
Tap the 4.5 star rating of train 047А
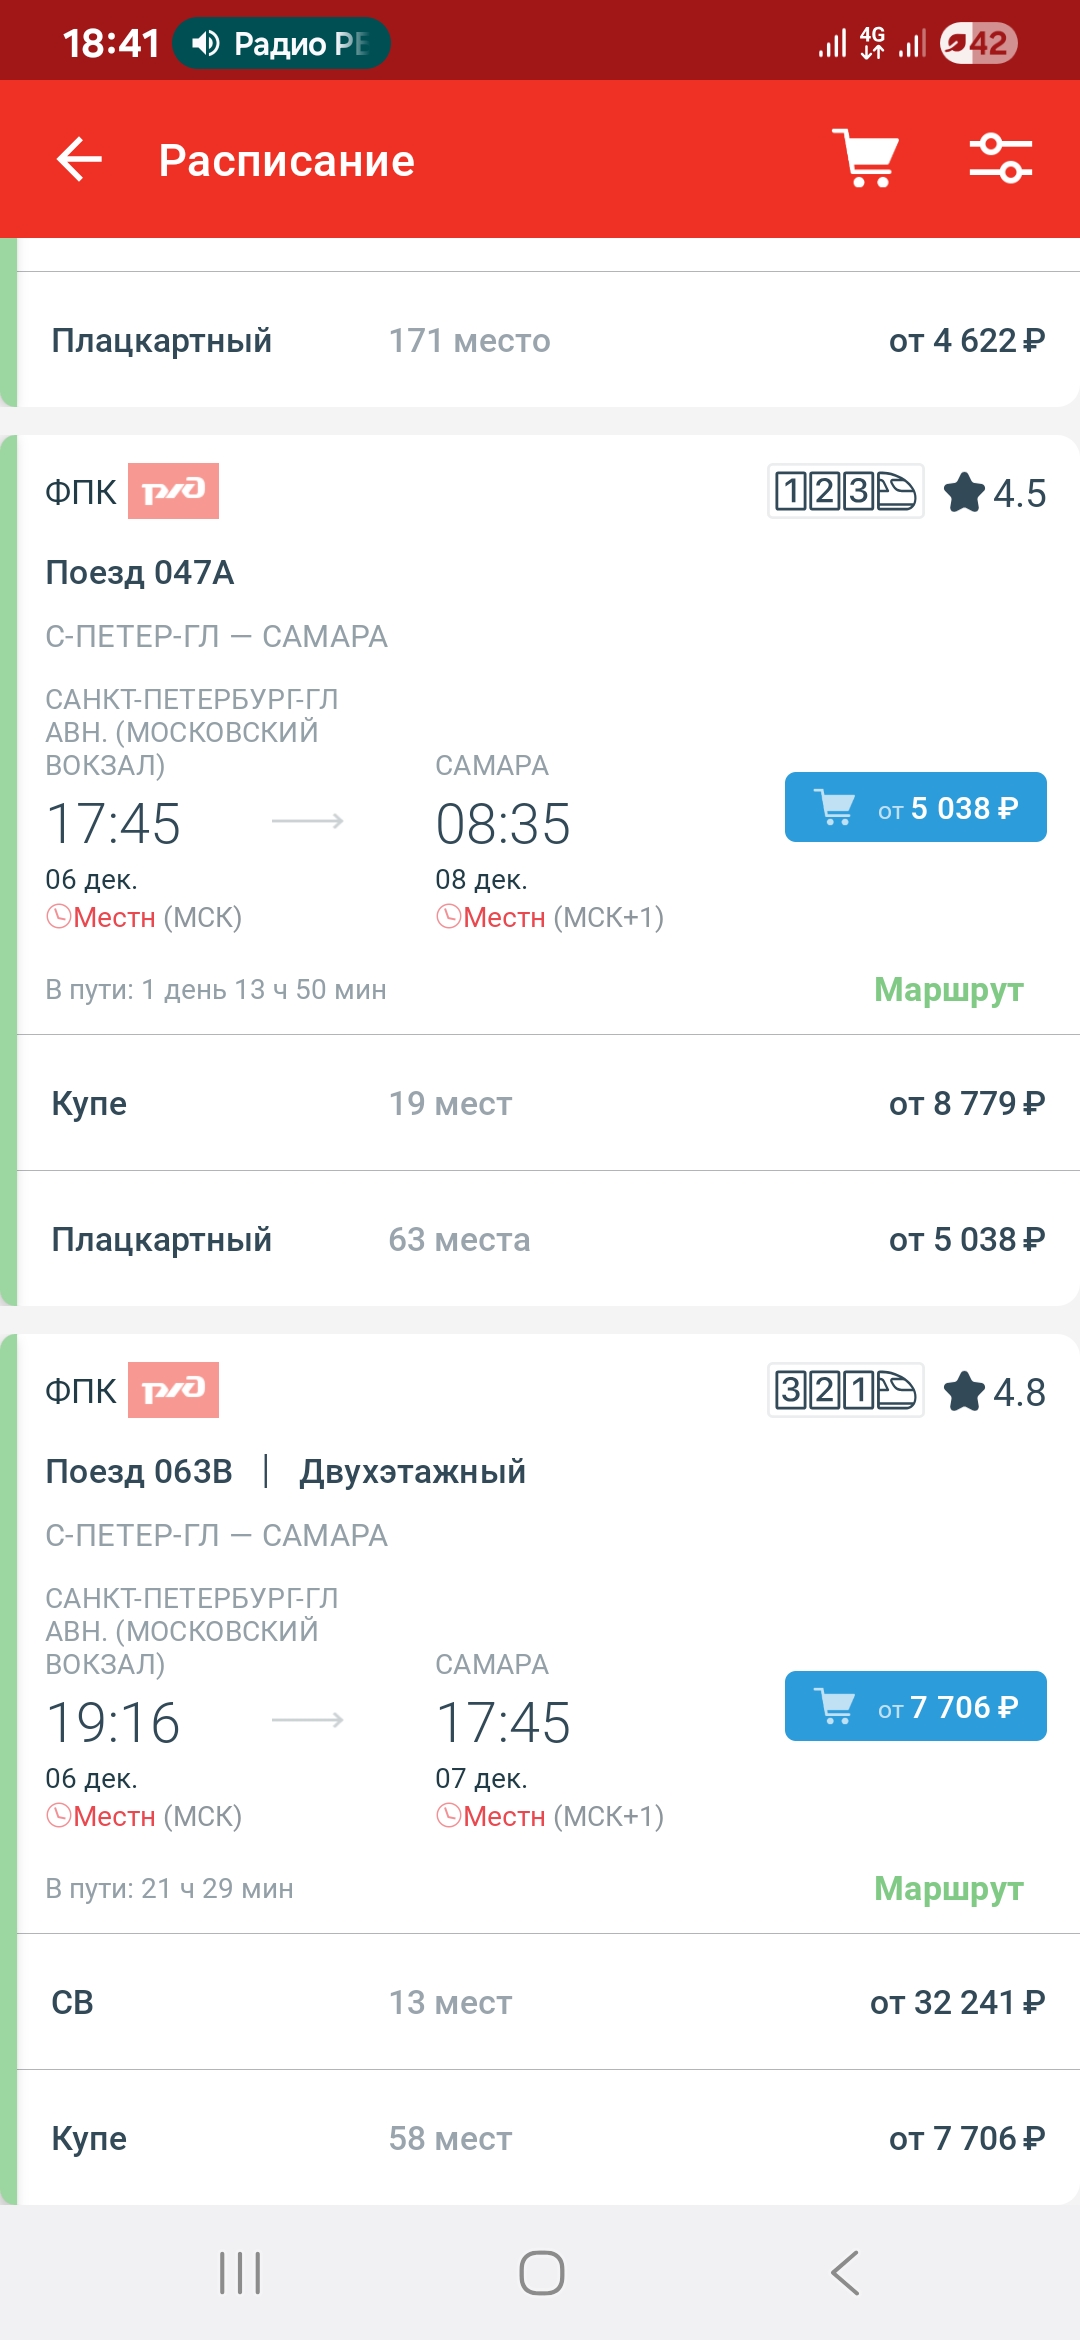click(x=995, y=493)
